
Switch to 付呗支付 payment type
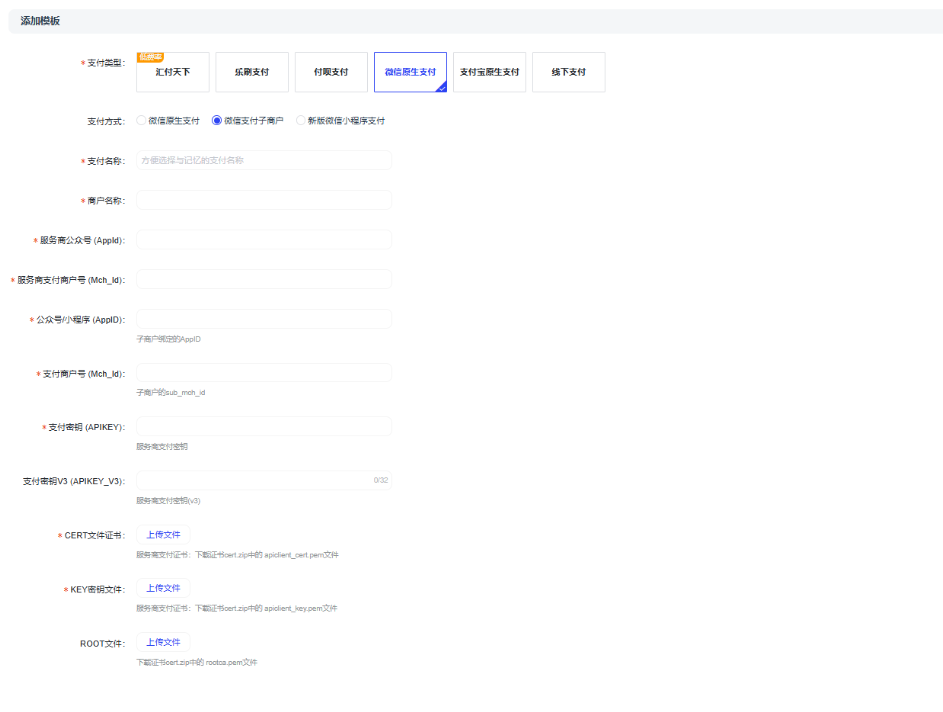(x=331, y=72)
